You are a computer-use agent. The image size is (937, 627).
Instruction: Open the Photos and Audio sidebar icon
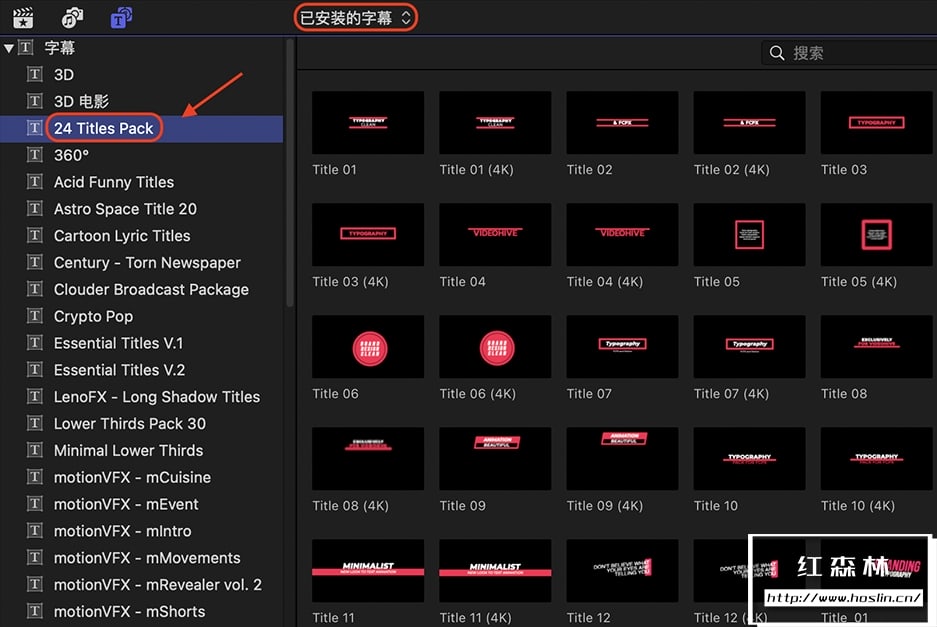tap(72, 17)
